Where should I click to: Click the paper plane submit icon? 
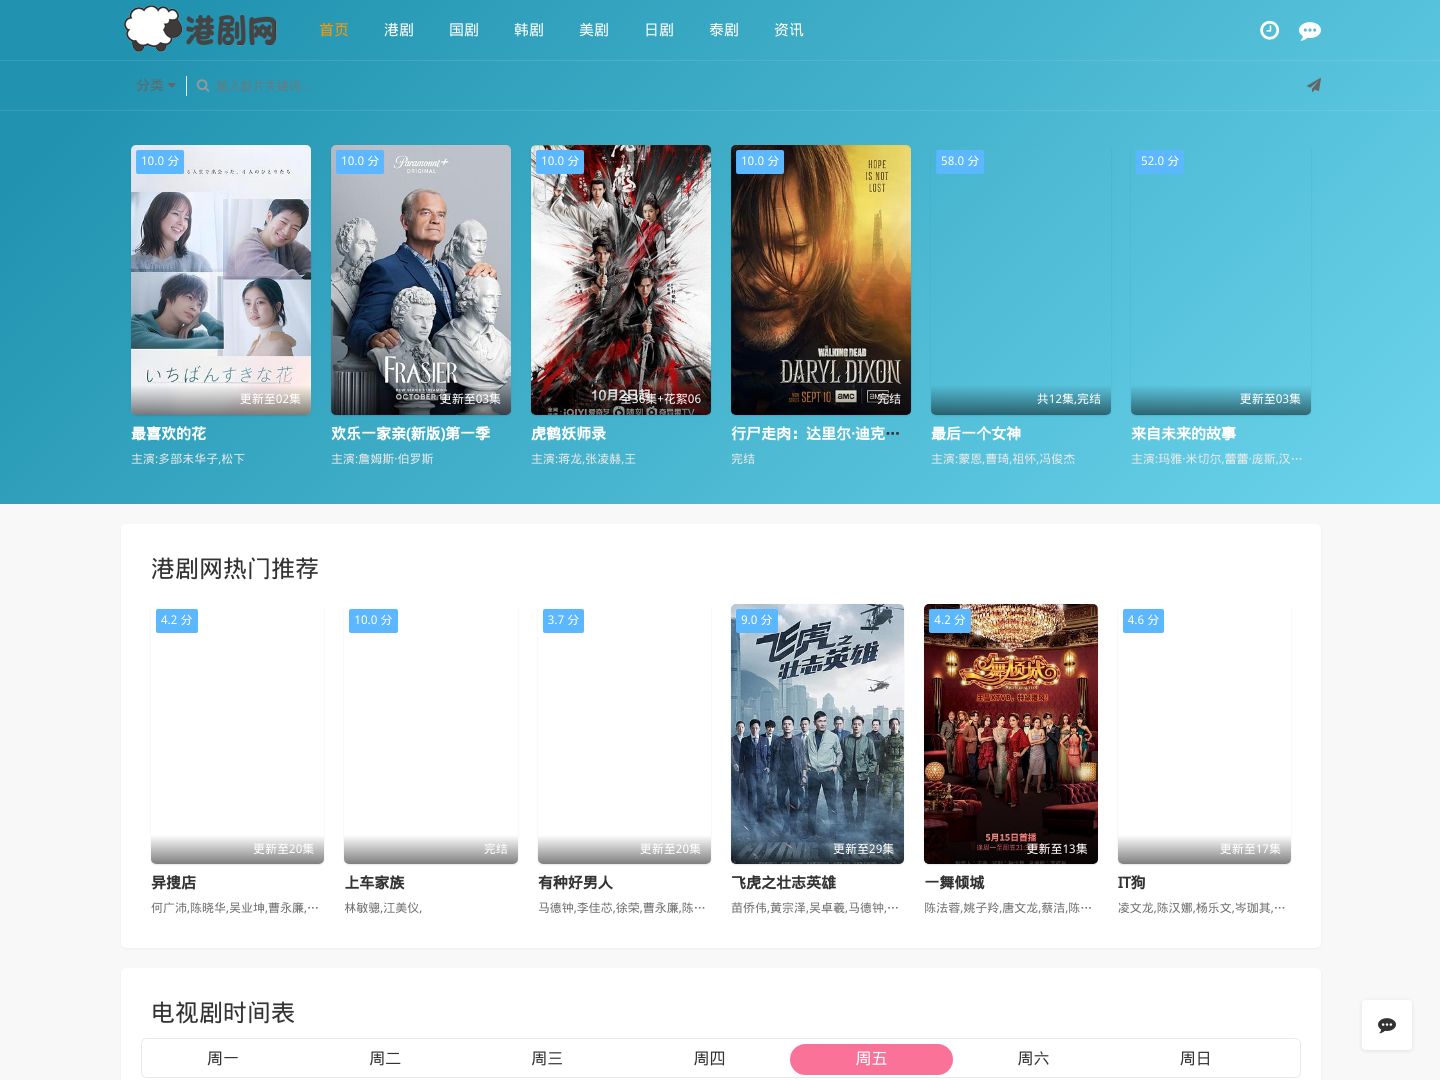1314,85
